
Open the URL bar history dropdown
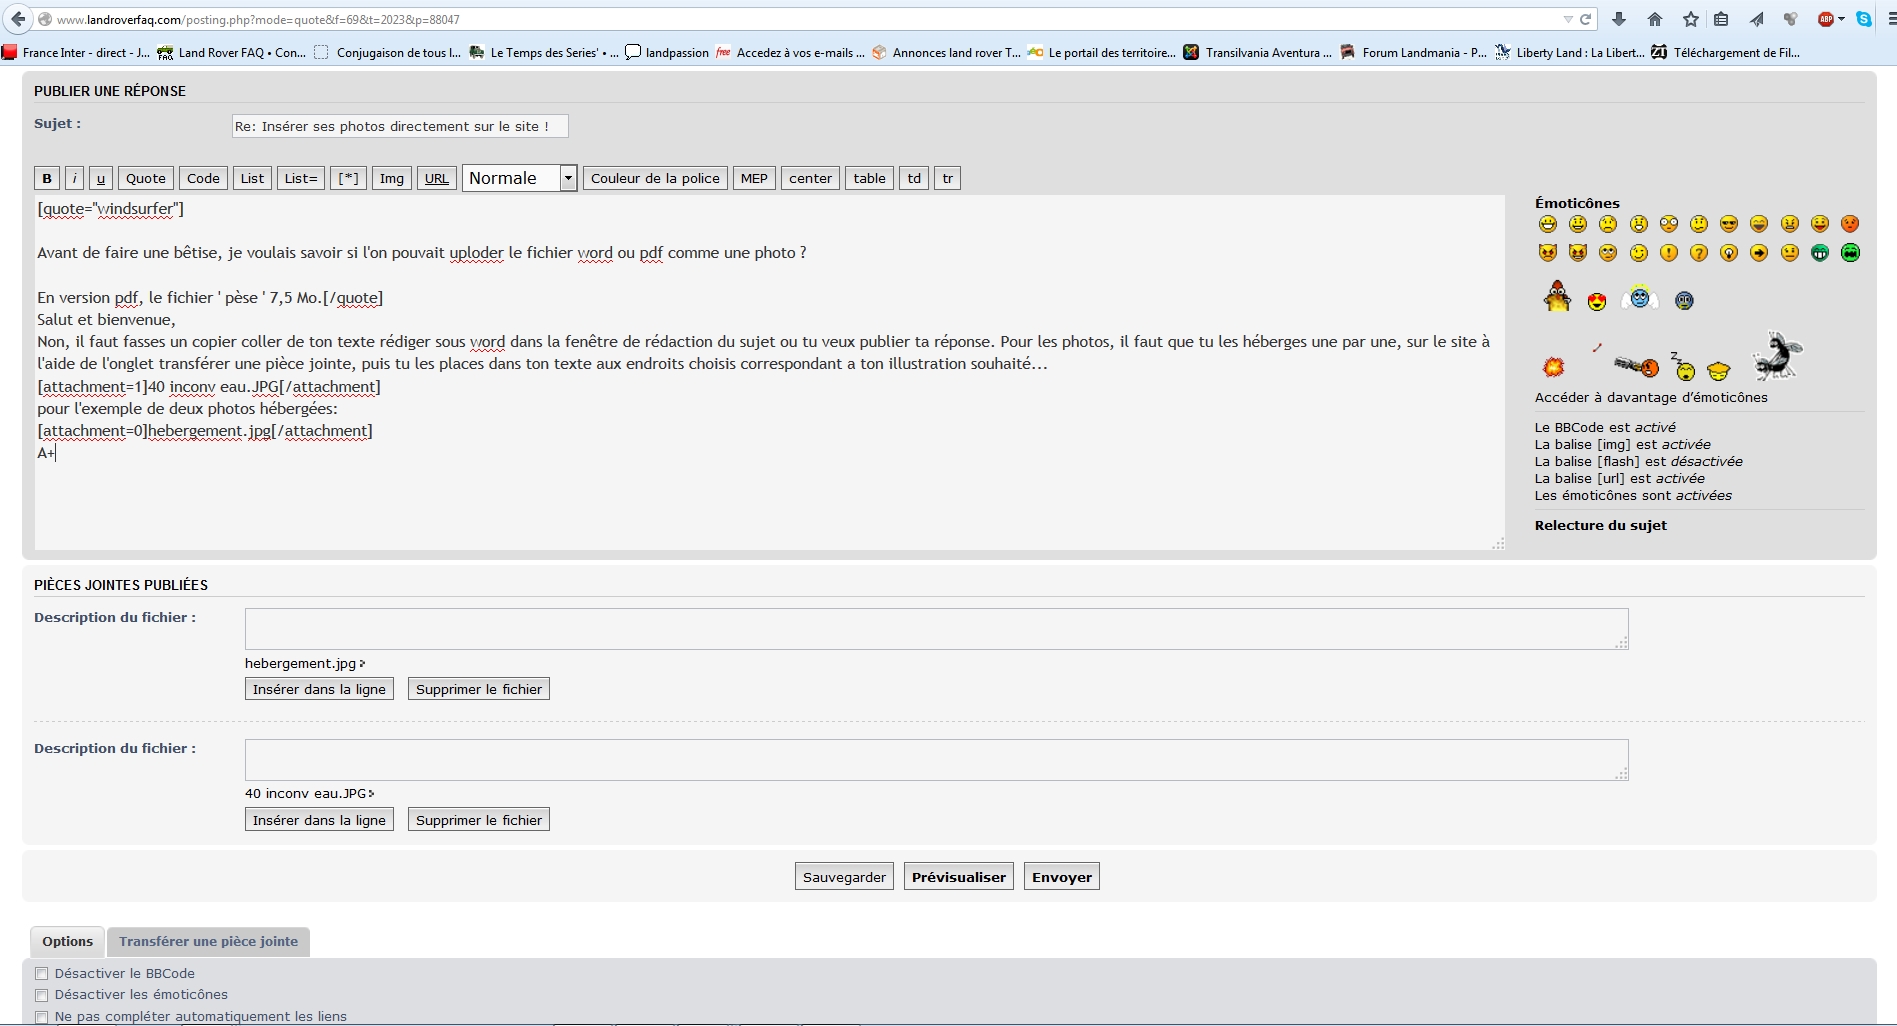[1567, 19]
